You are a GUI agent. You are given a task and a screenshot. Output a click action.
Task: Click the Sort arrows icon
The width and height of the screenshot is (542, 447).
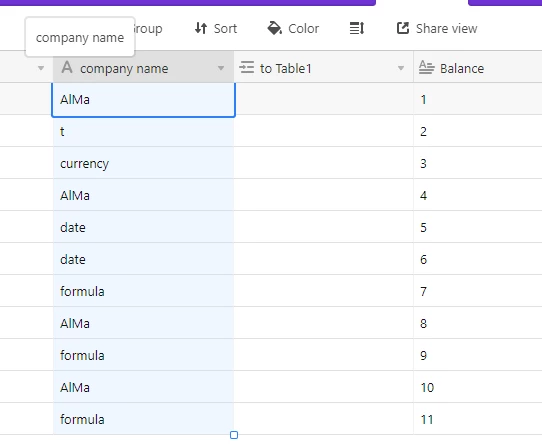201,28
